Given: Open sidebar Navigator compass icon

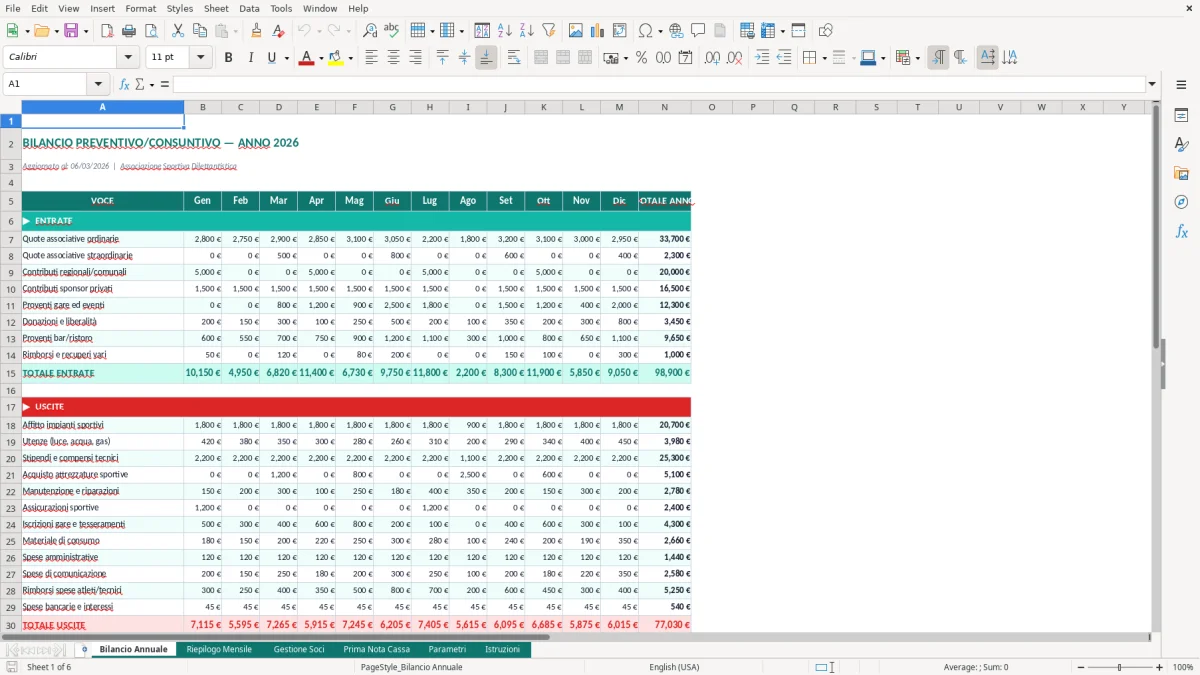Looking at the screenshot, I should (1181, 202).
